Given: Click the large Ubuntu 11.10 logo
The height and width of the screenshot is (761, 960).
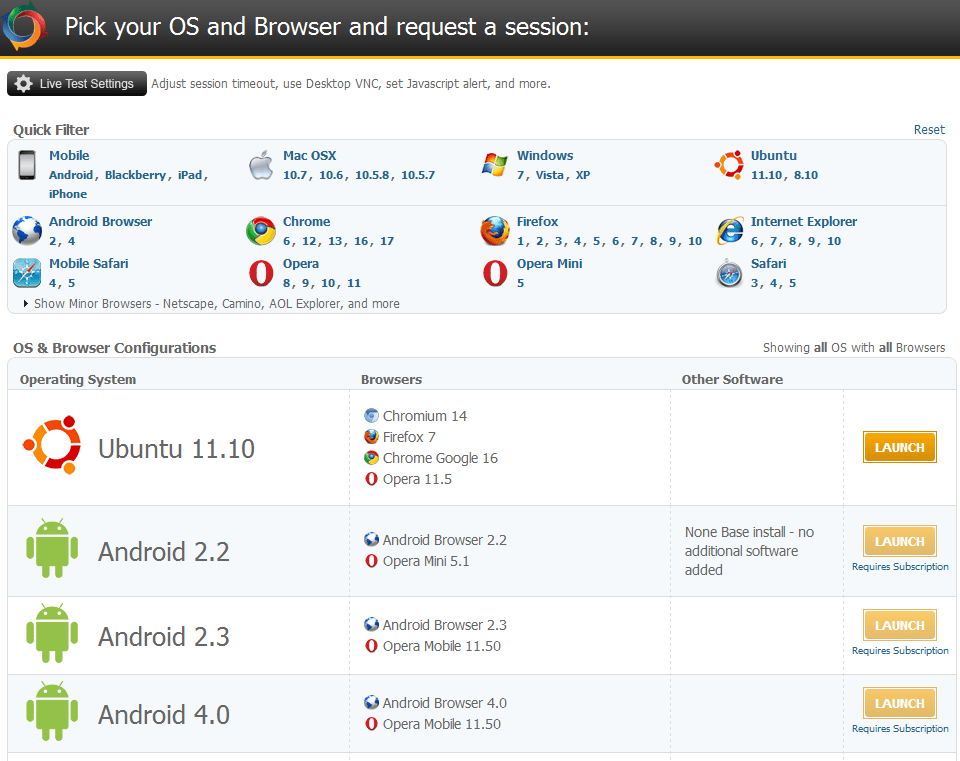Looking at the screenshot, I should pos(52,445).
